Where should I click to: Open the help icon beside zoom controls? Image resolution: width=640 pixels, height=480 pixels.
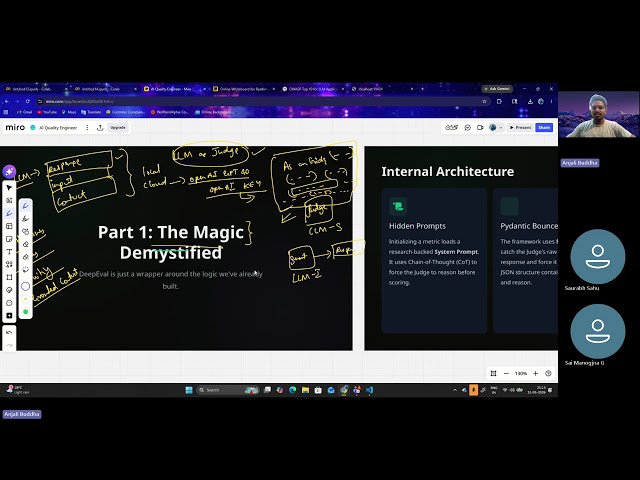[548, 373]
